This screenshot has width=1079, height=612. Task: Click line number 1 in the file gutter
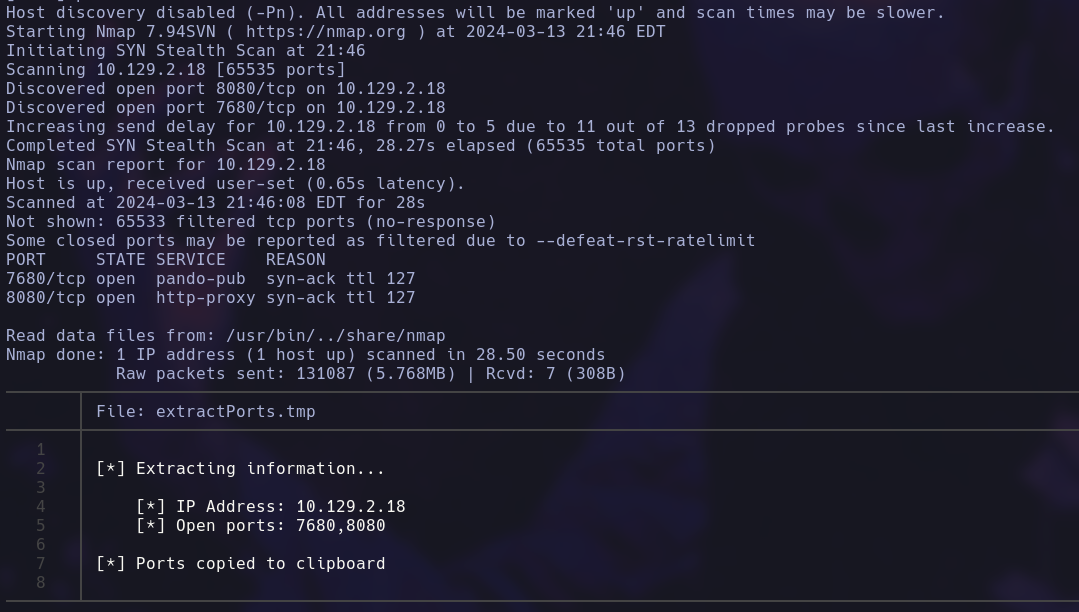tap(41, 449)
